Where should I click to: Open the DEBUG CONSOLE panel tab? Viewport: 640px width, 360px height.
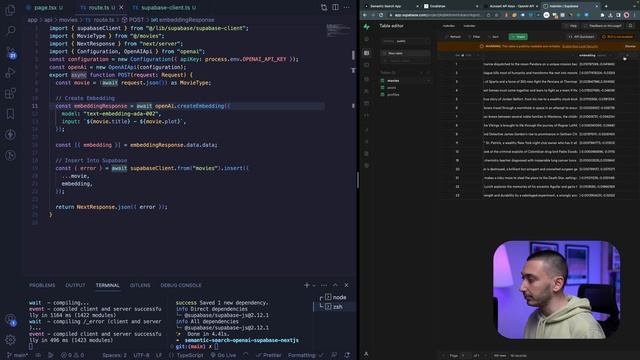[181, 285]
